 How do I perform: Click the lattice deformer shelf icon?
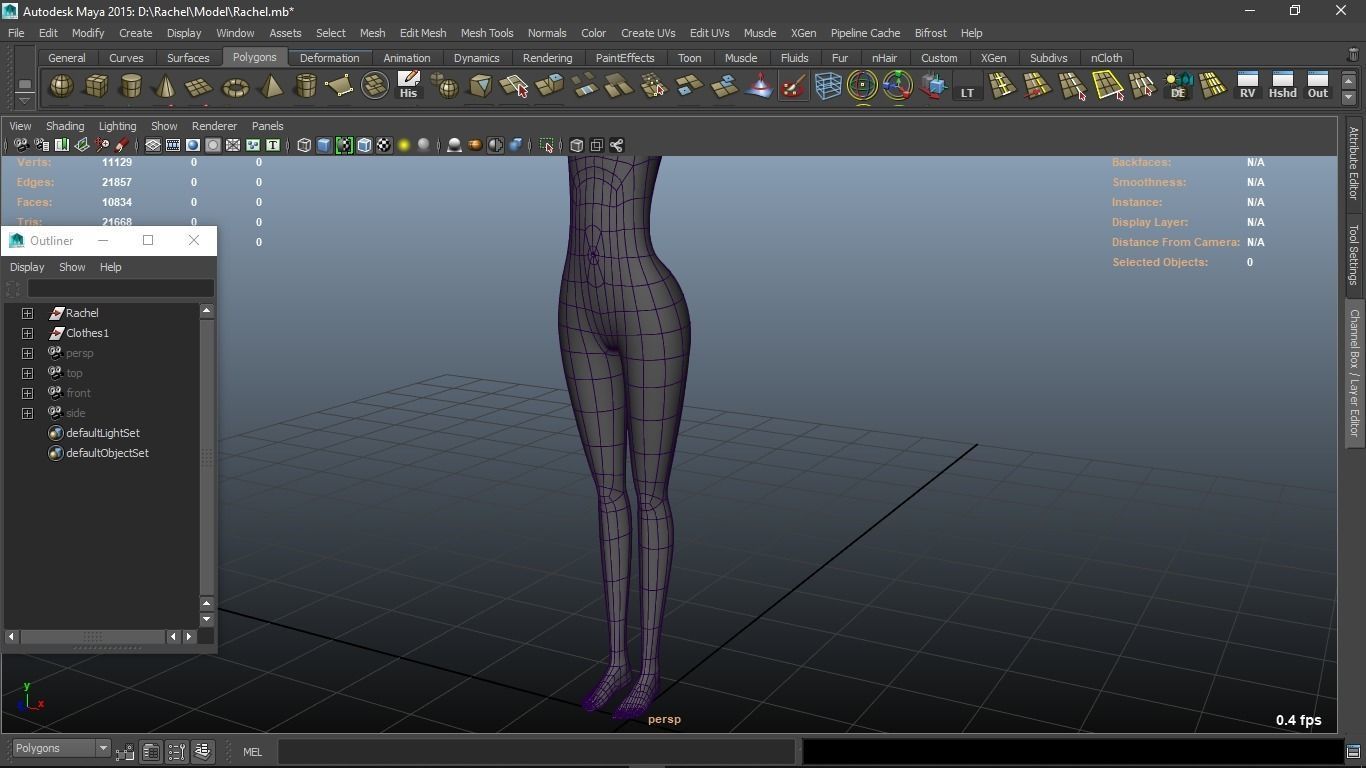pos(828,87)
